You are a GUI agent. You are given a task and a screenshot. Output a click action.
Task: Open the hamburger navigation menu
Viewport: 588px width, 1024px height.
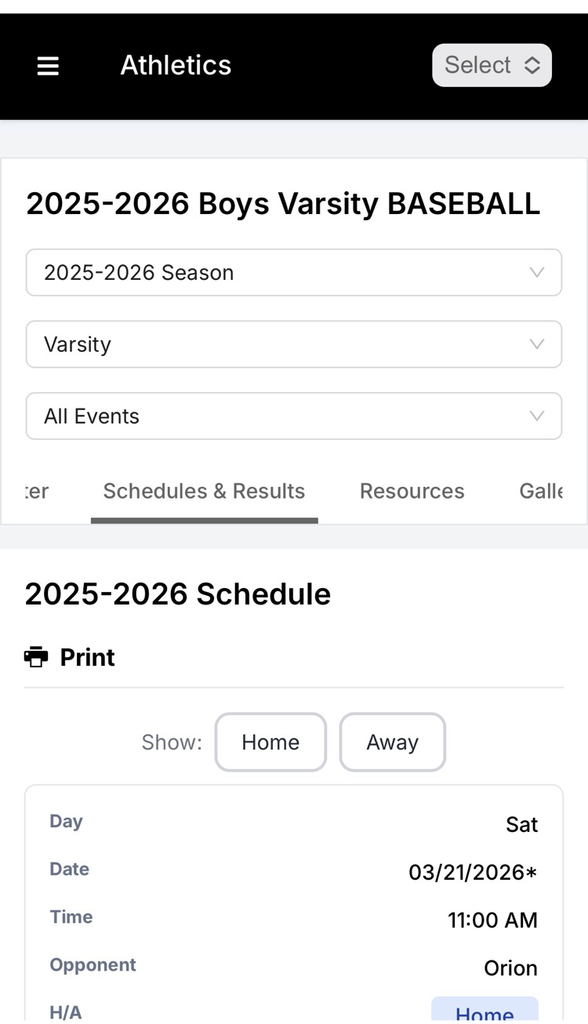pyautogui.click(x=47, y=66)
